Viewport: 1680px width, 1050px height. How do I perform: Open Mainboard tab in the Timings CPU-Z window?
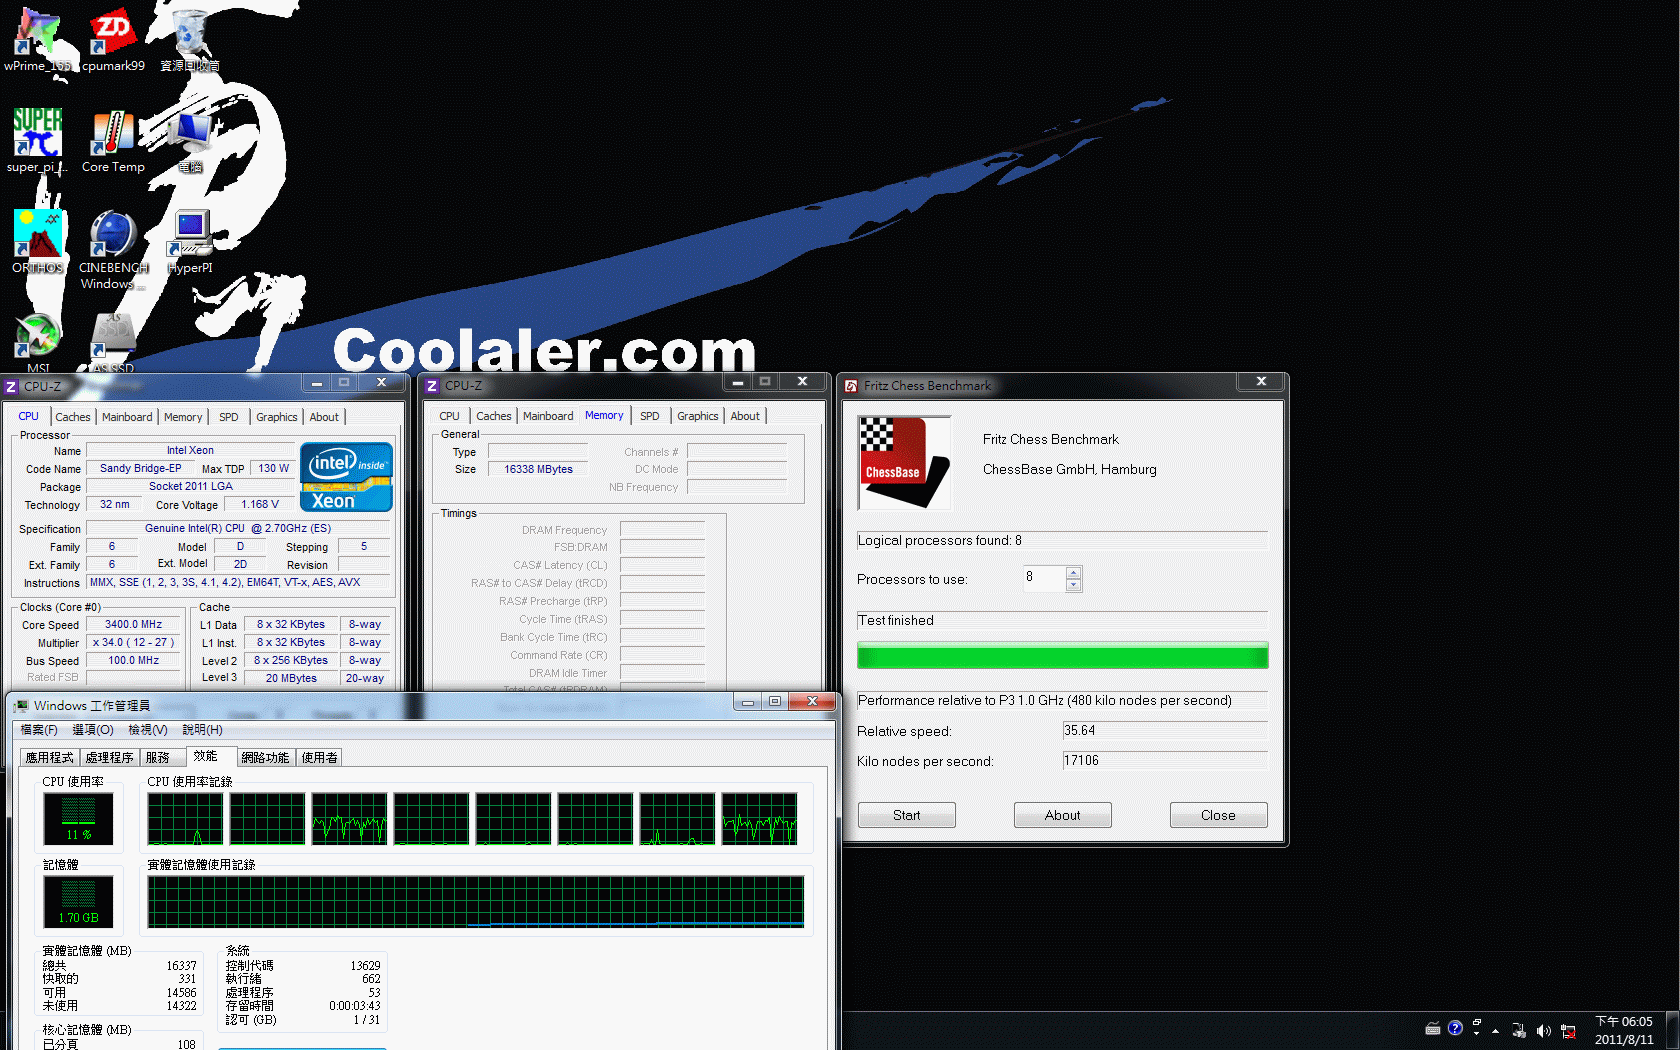tap(548, 416)
